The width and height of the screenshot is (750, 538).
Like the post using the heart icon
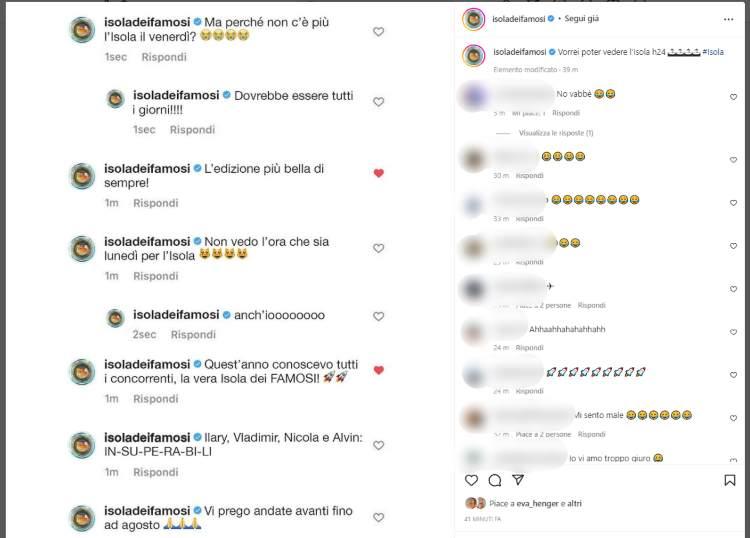(471, 480)
